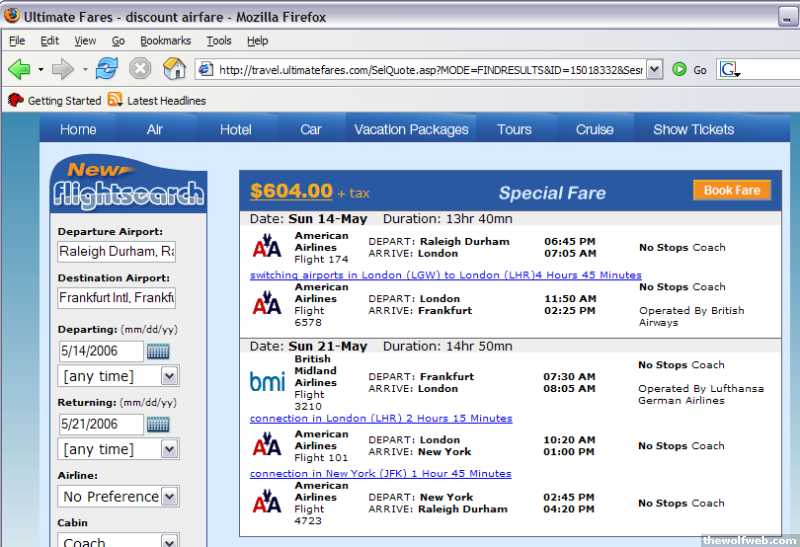Click the Home icon in toolbar
The image size is (800, 547).
pos(174,69)
